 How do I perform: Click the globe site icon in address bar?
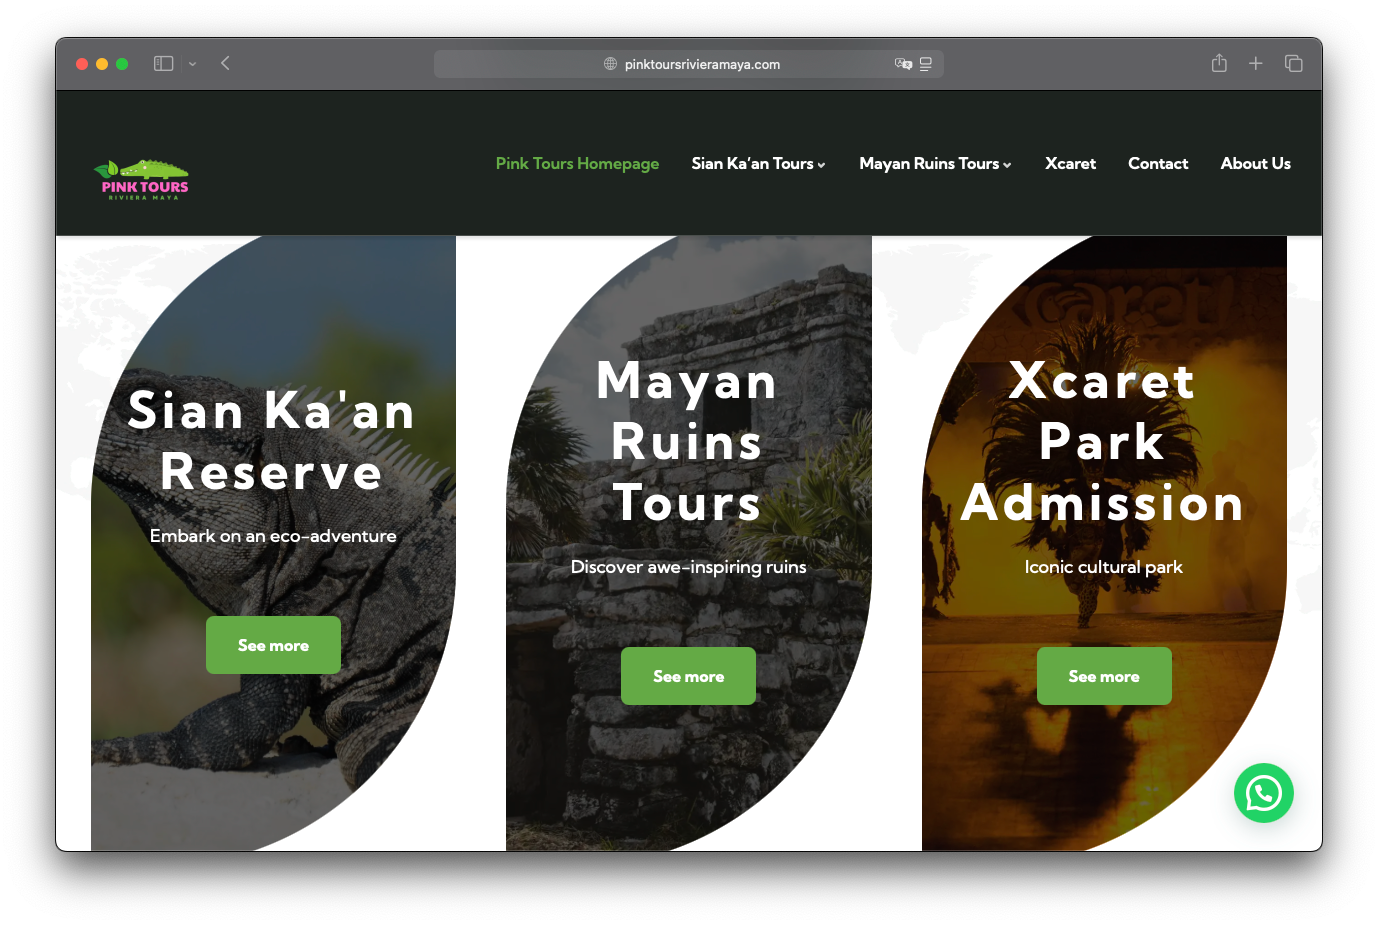[610, 64]
